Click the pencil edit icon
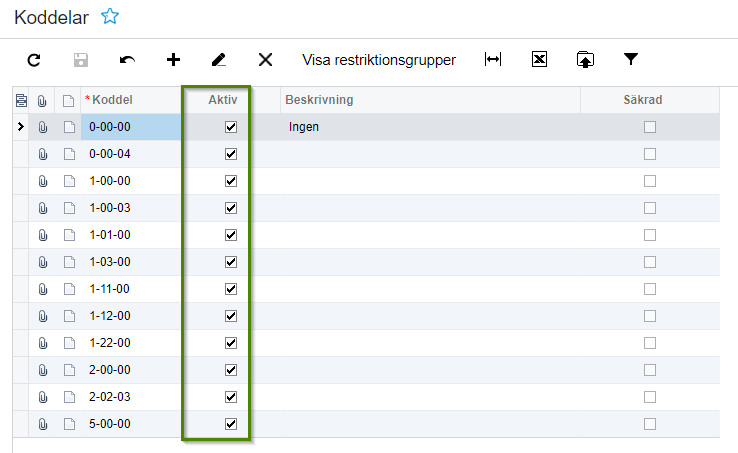The width and height of the screenshot is (738, 453). coord(219,60)
